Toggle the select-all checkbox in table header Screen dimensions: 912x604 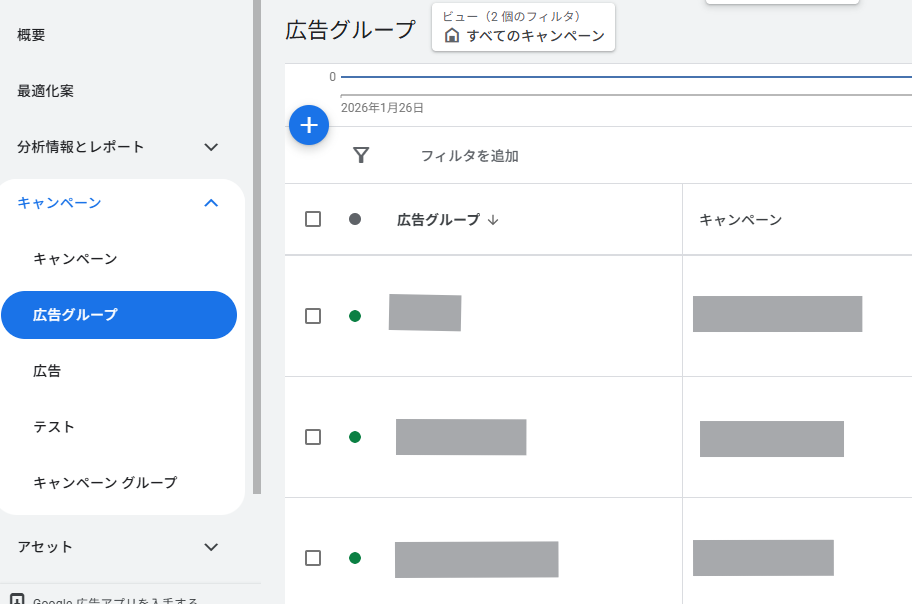click(313, 219)
